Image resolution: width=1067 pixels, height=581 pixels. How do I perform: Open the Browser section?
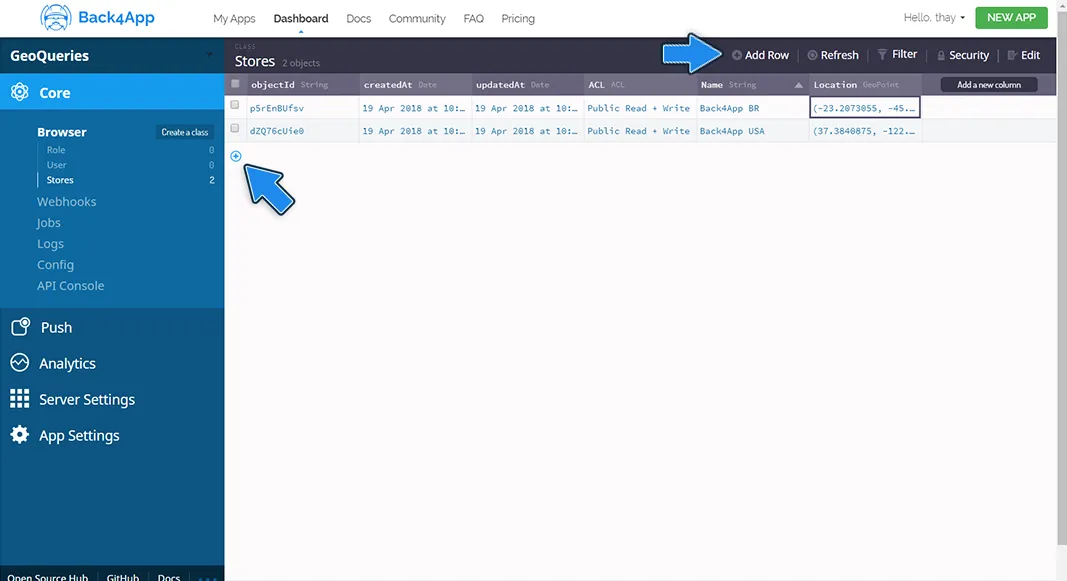(x=62, y=132)
